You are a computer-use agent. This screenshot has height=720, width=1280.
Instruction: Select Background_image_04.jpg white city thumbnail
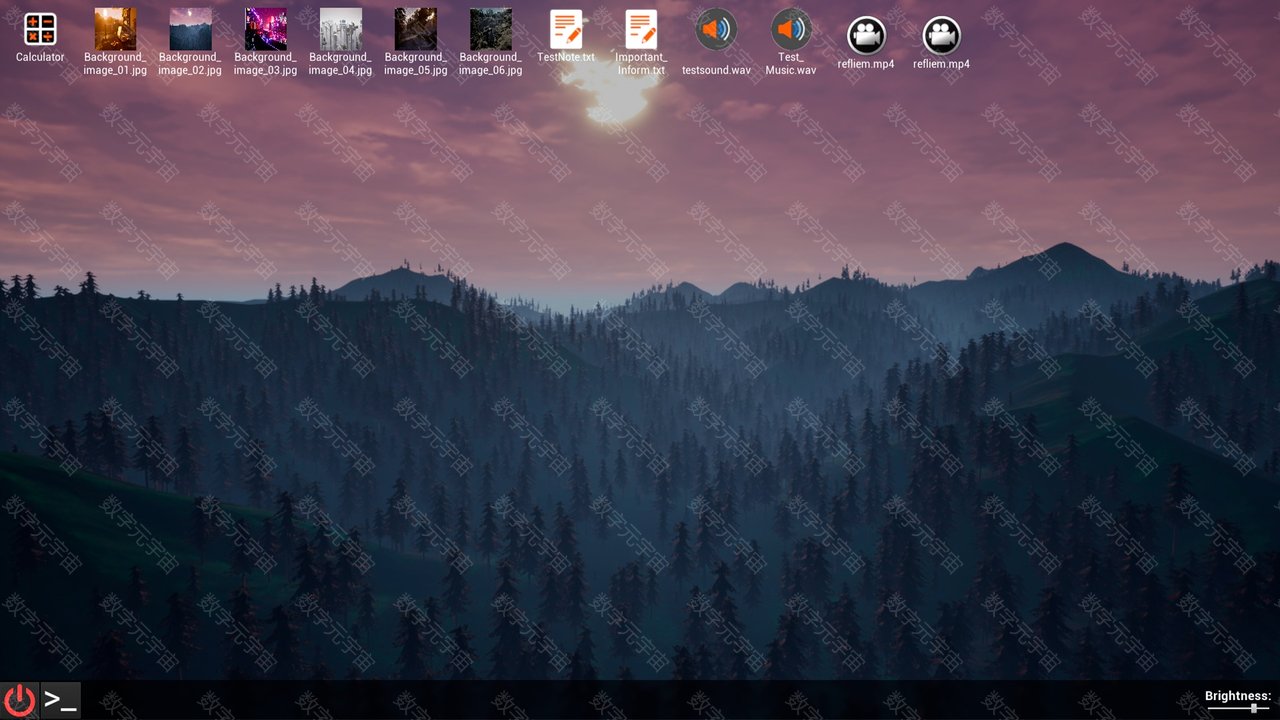click(x=340, y=29)
